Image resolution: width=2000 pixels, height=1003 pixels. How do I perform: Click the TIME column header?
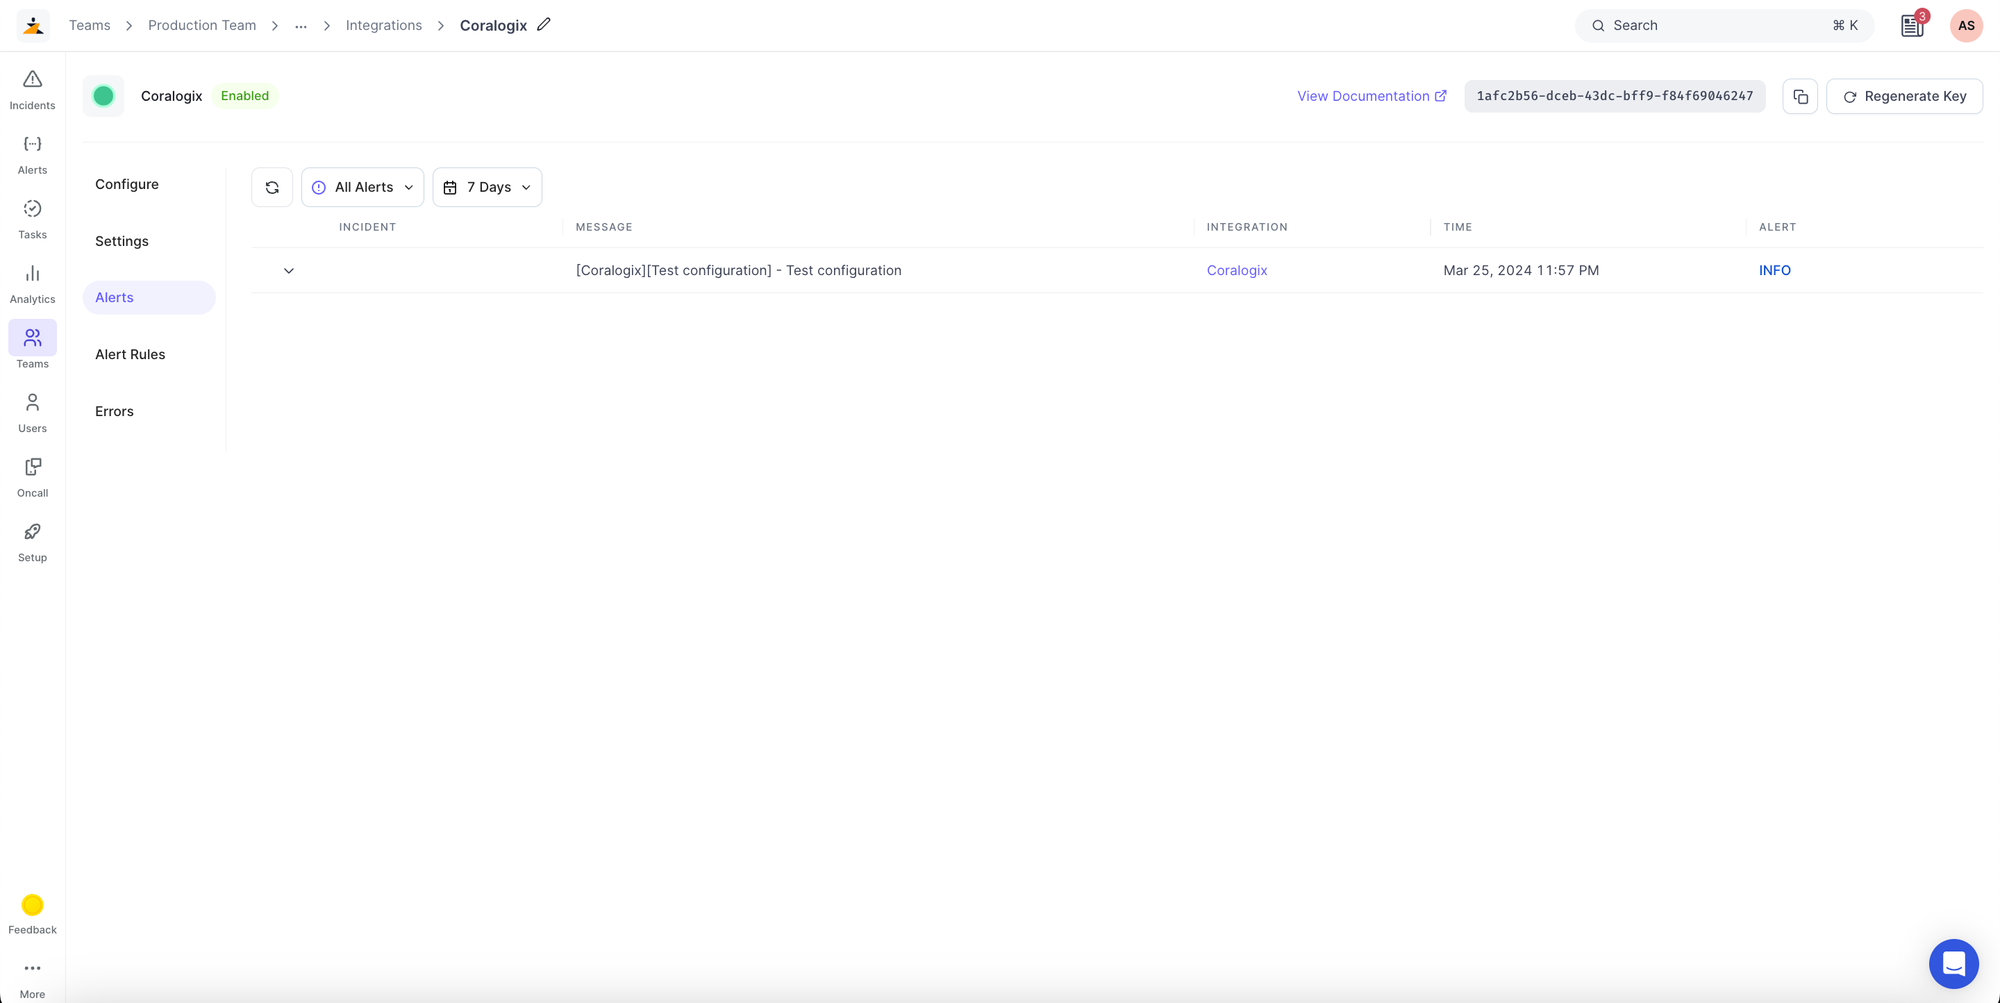(x=1458, y=227)
